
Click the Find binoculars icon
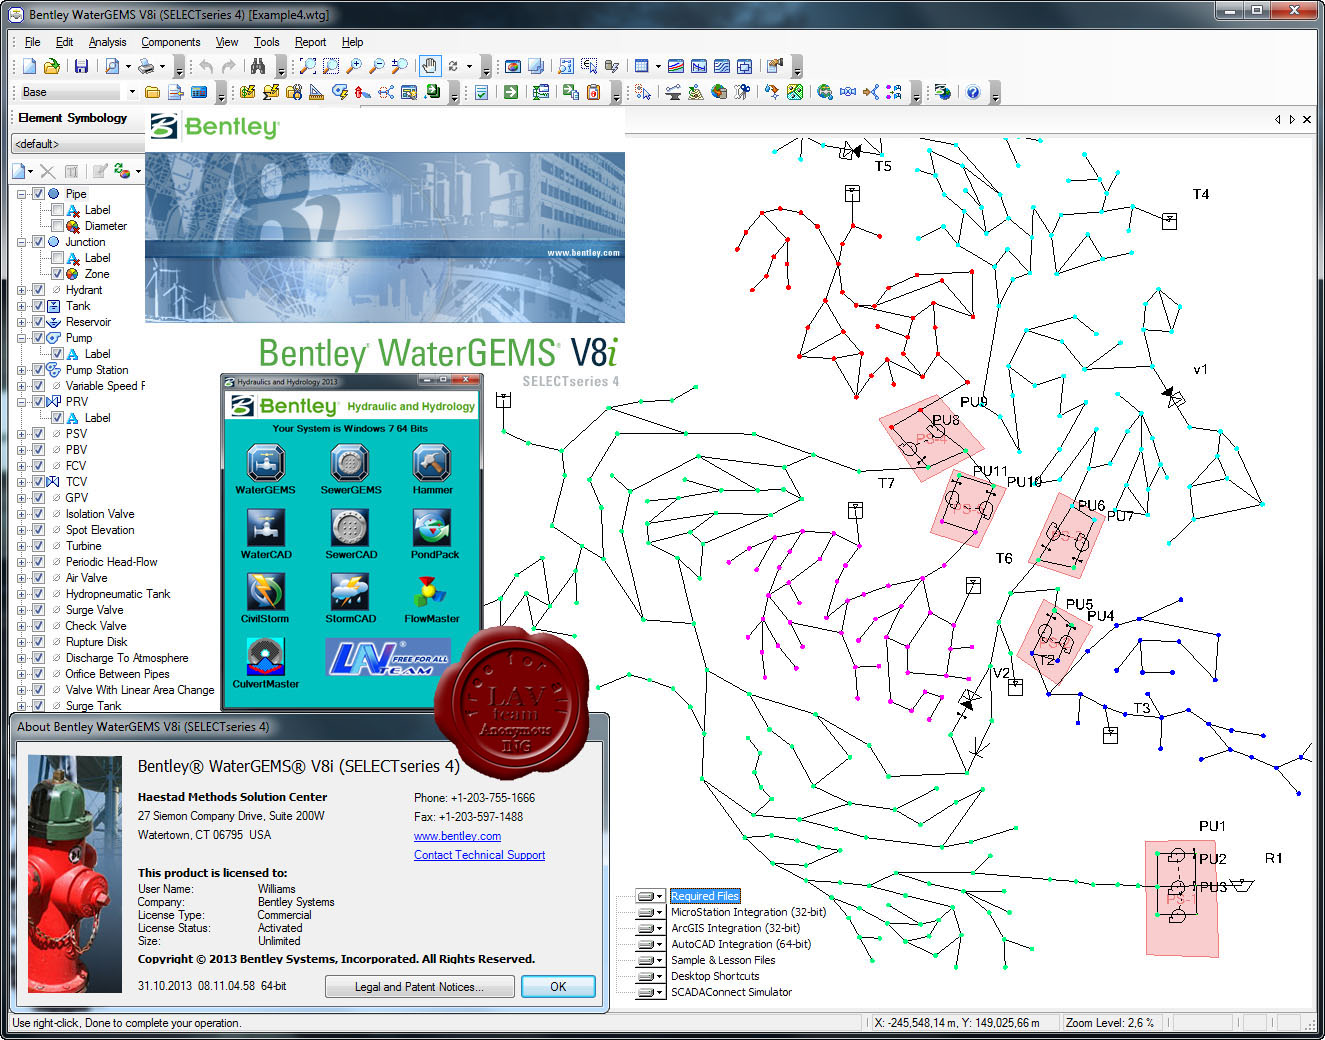258,66
